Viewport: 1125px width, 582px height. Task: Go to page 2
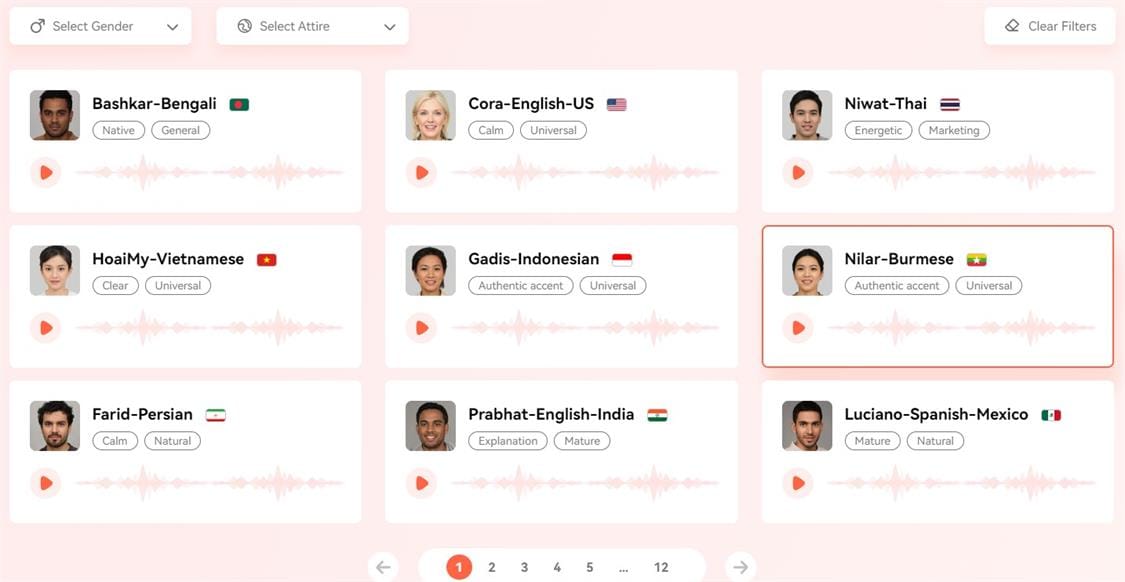pos(491,568)
